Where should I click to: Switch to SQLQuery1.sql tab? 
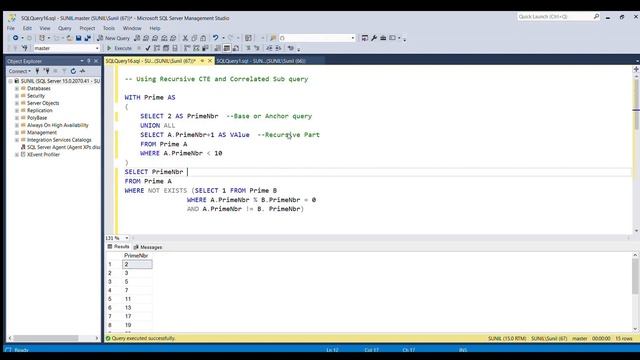click(x=261, y=61)
